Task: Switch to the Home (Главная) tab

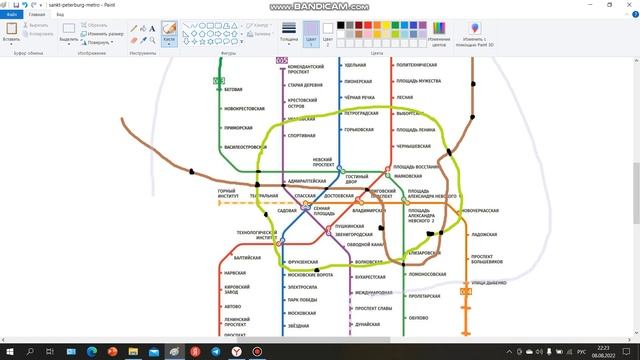Action: coord(37,15)
